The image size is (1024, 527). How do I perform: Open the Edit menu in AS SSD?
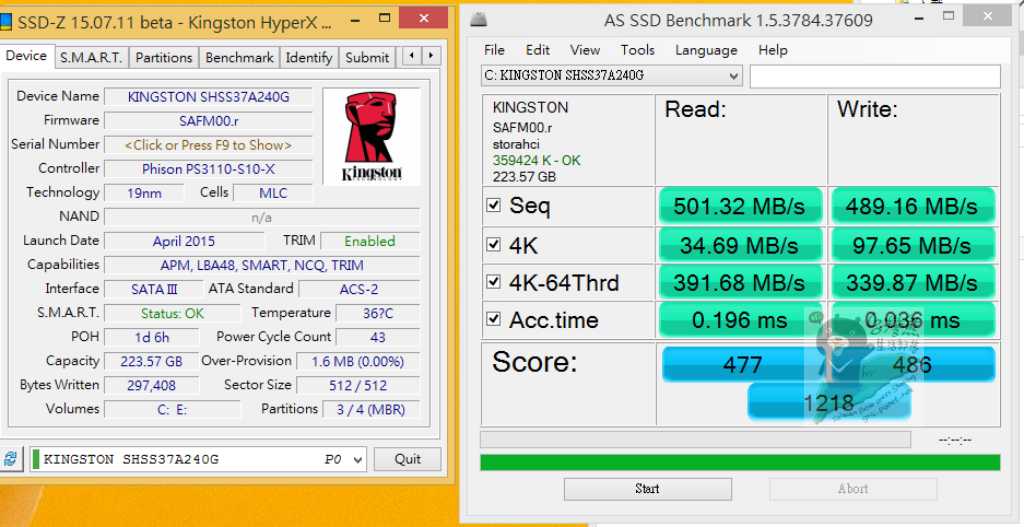[537, 50]
